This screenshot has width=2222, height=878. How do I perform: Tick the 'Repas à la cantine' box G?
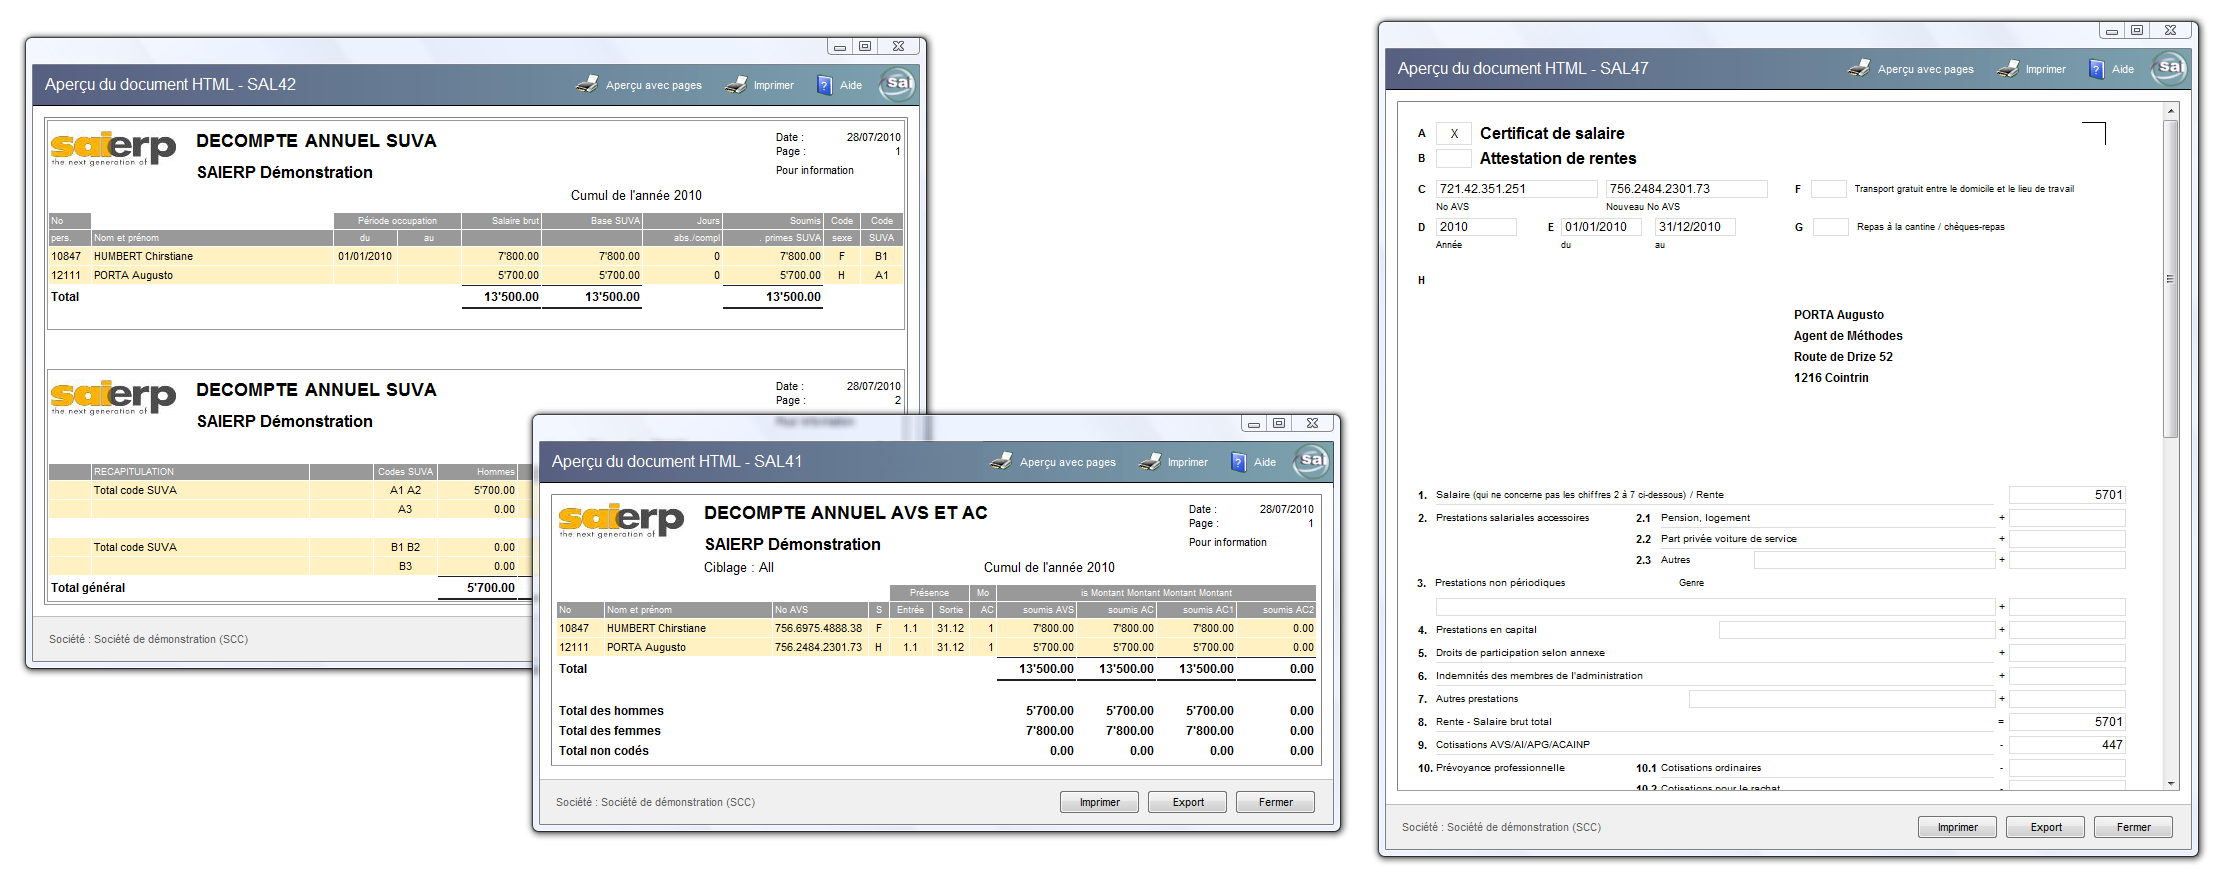point(1829,227)
